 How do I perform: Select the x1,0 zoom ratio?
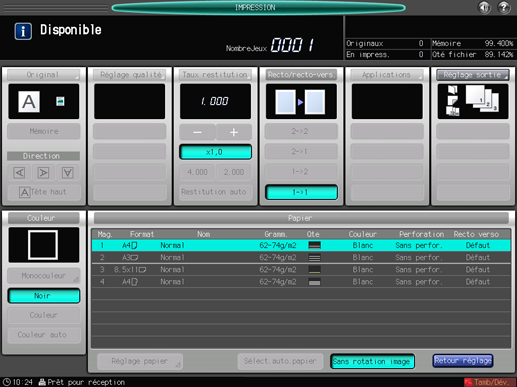(215, 152)
